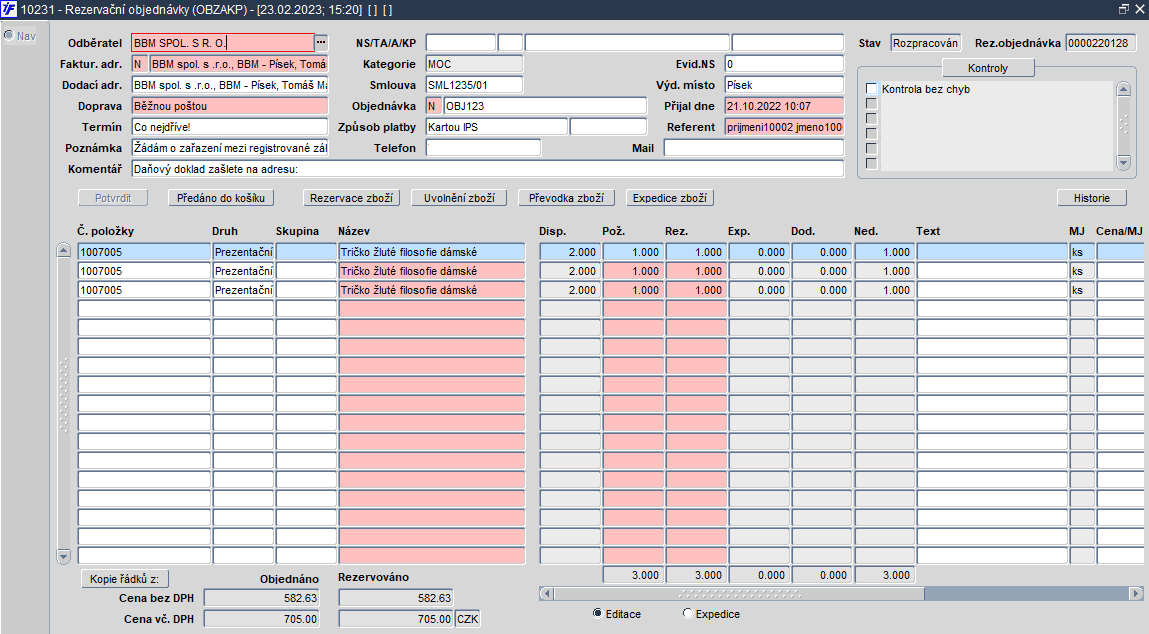Click the Cena/MJ column header
1149x634 pixels.
click(1119, 231)
